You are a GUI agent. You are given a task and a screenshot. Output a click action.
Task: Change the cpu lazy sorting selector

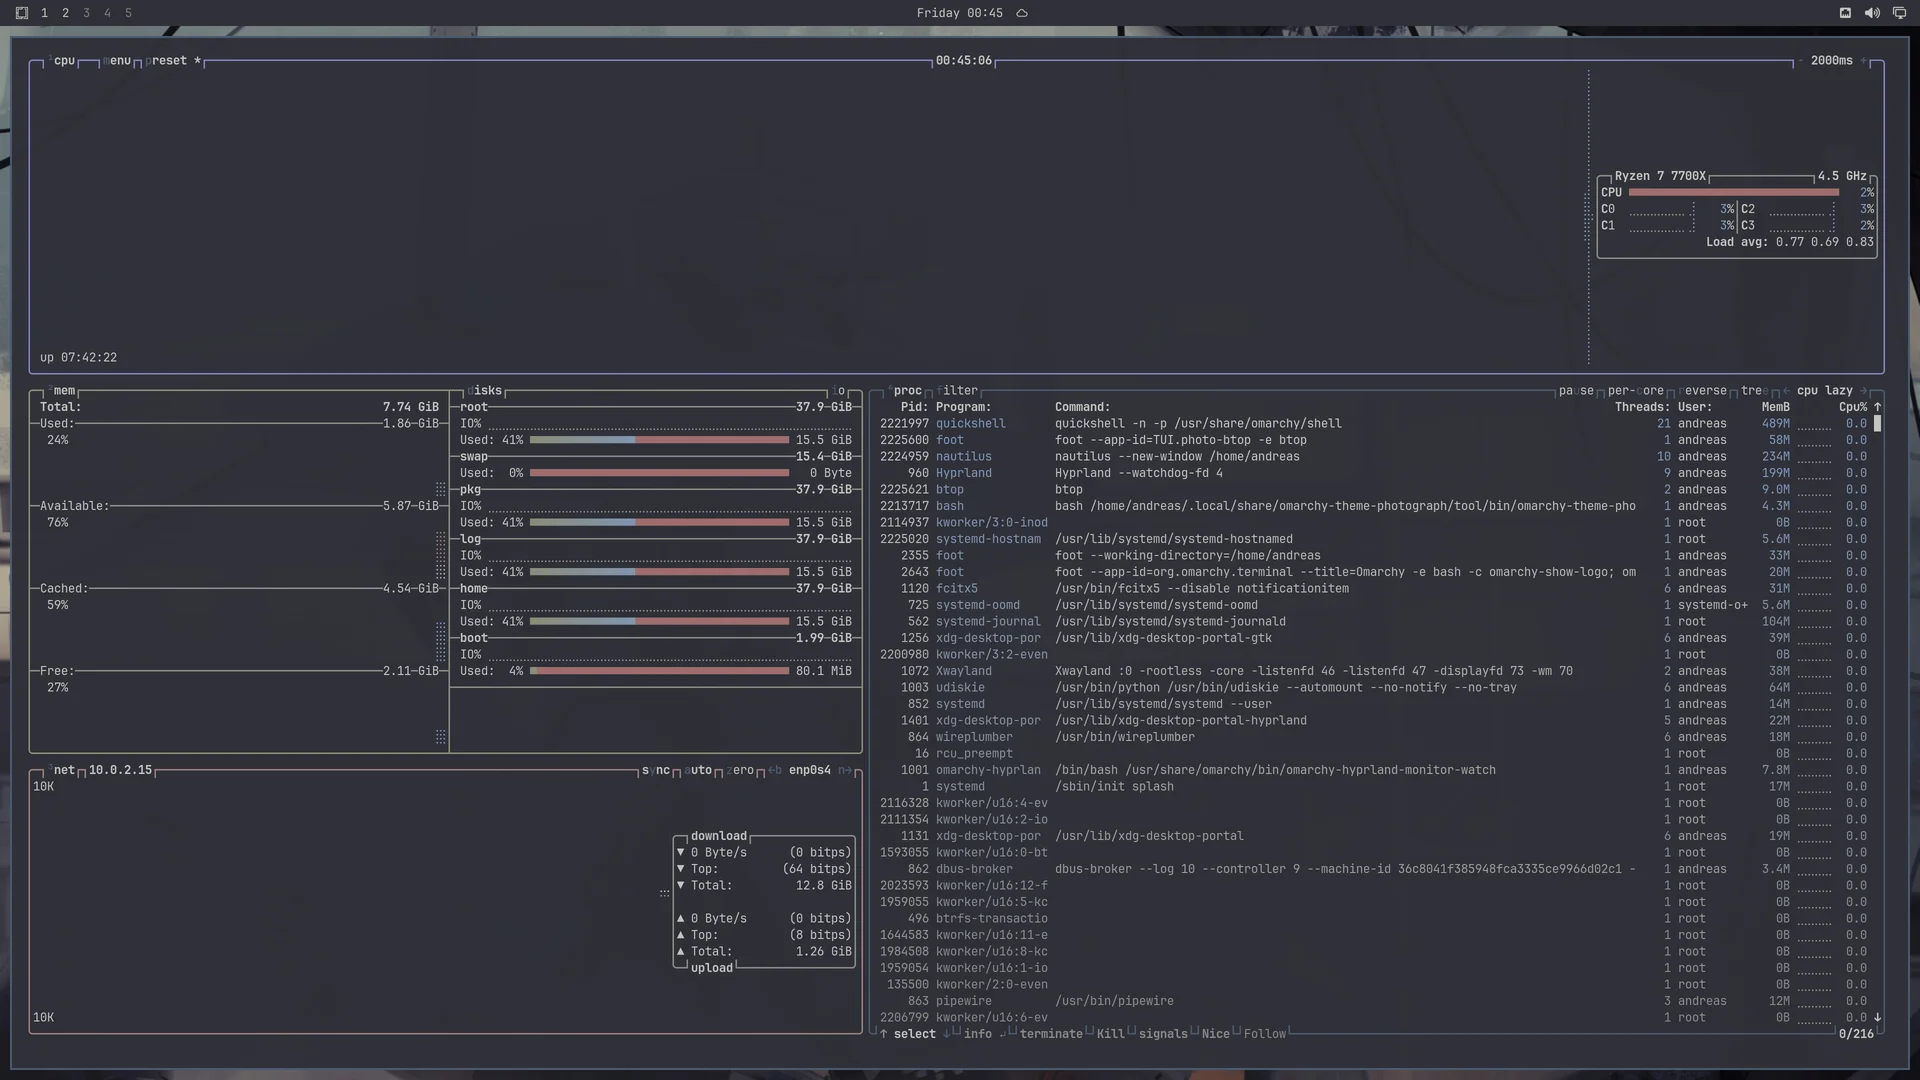pyautogui.click(x=1825, y=391)
